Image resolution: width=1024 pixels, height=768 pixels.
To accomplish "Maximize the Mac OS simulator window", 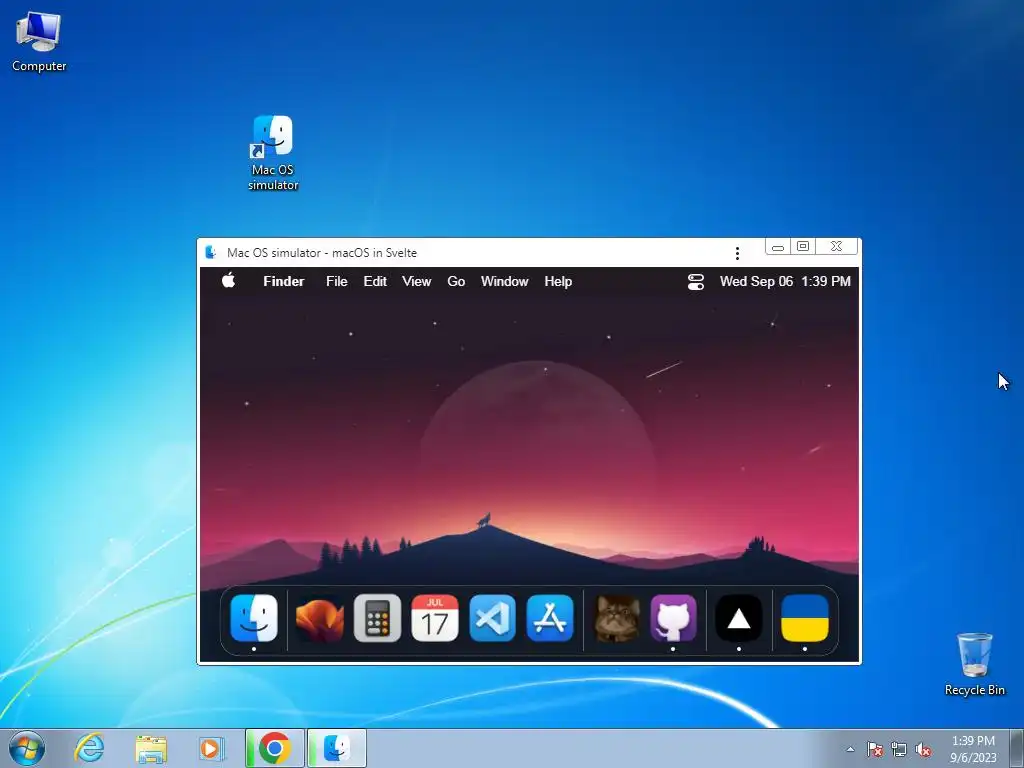I will click(803, 247).
